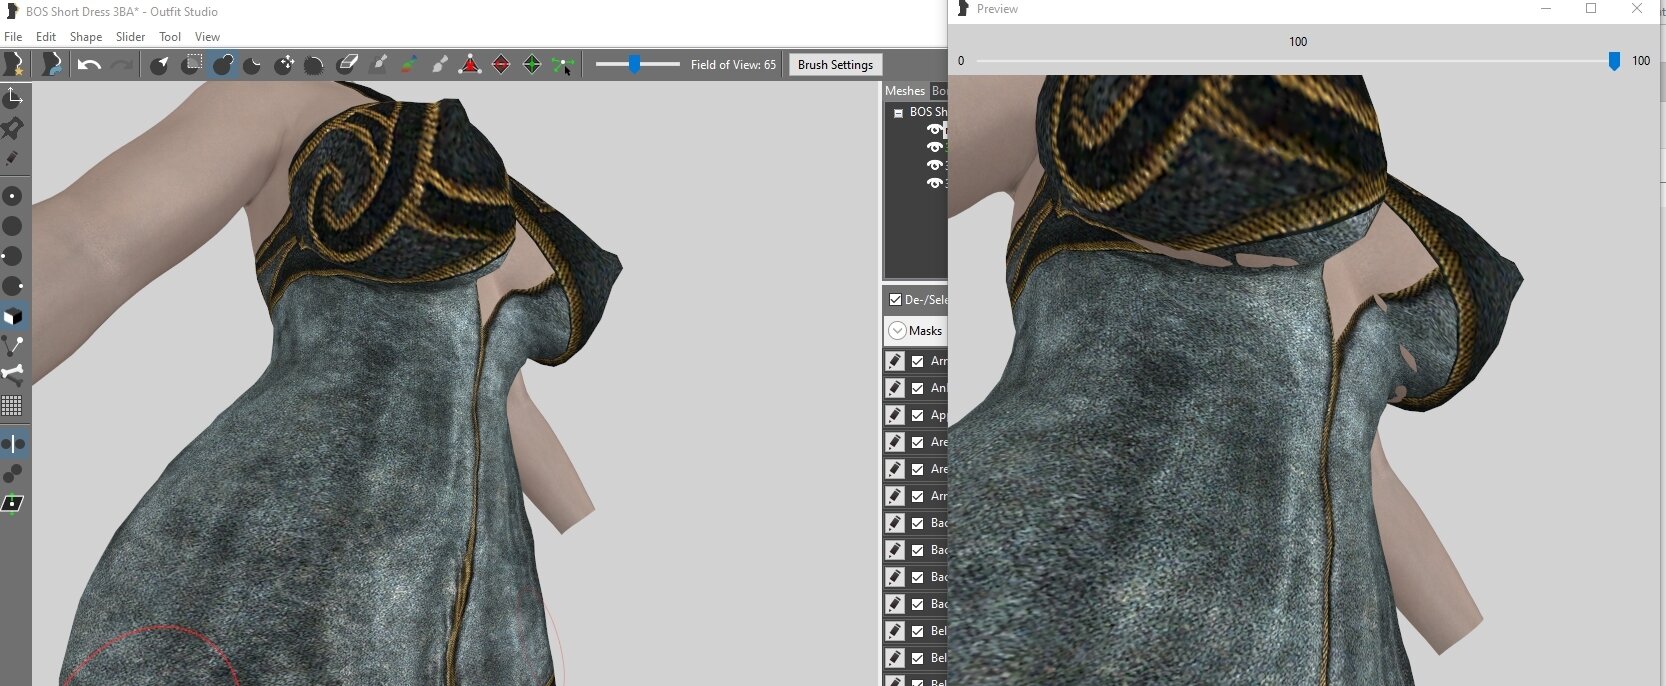Click the Field of View slider handle
This screenshot has height=686, width=1666.
click(634, 64)
